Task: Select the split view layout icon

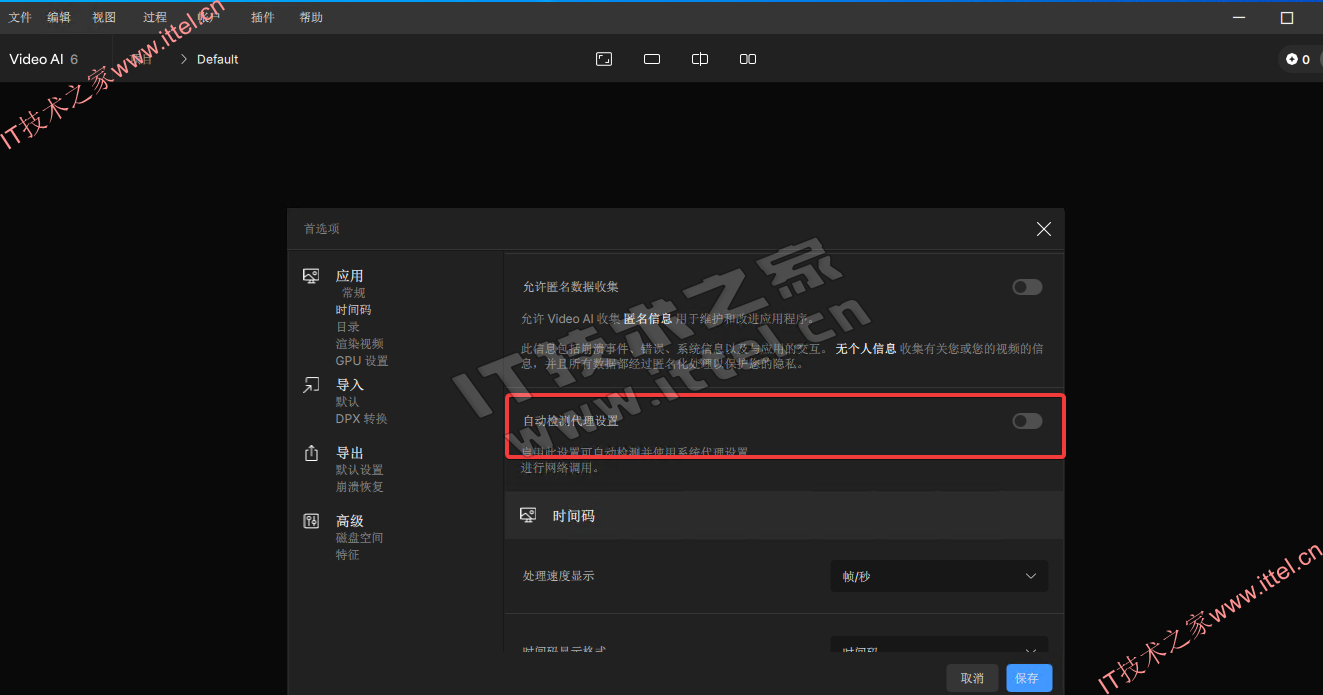Action: coord(700,59)
